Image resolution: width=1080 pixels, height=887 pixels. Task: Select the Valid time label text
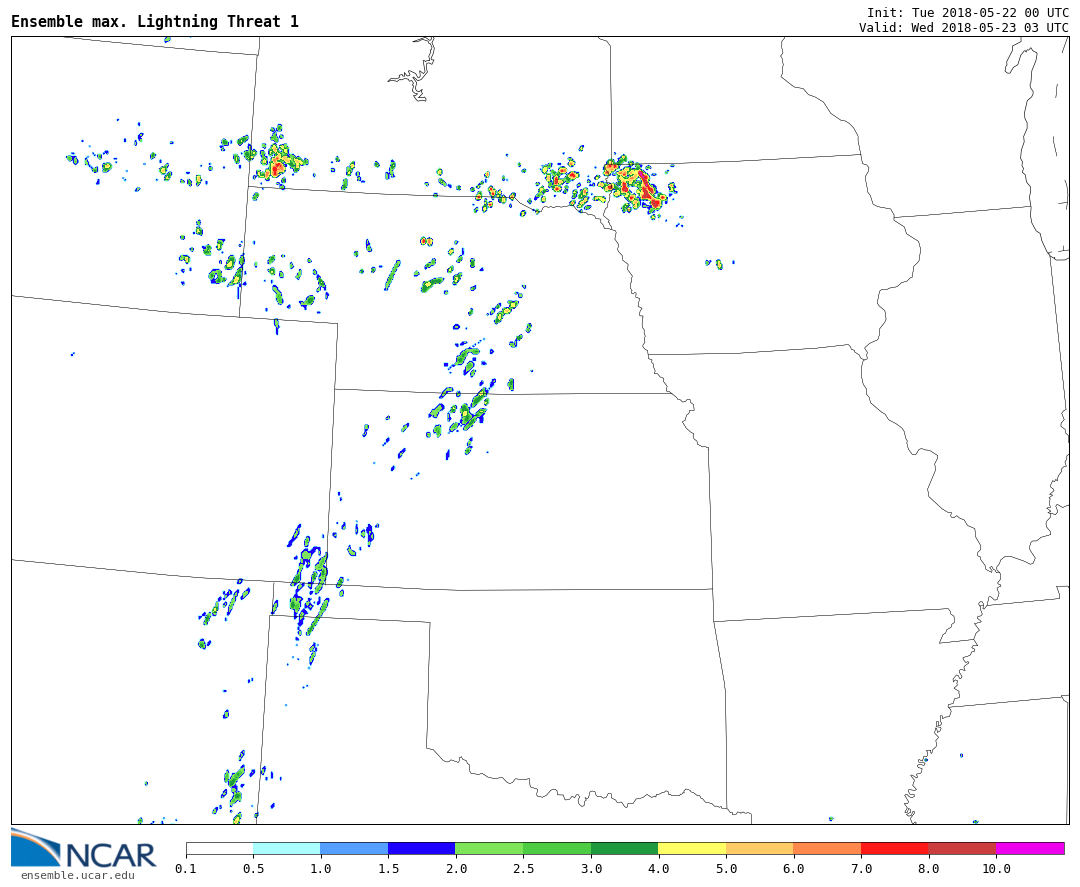(x=963, y=27)
